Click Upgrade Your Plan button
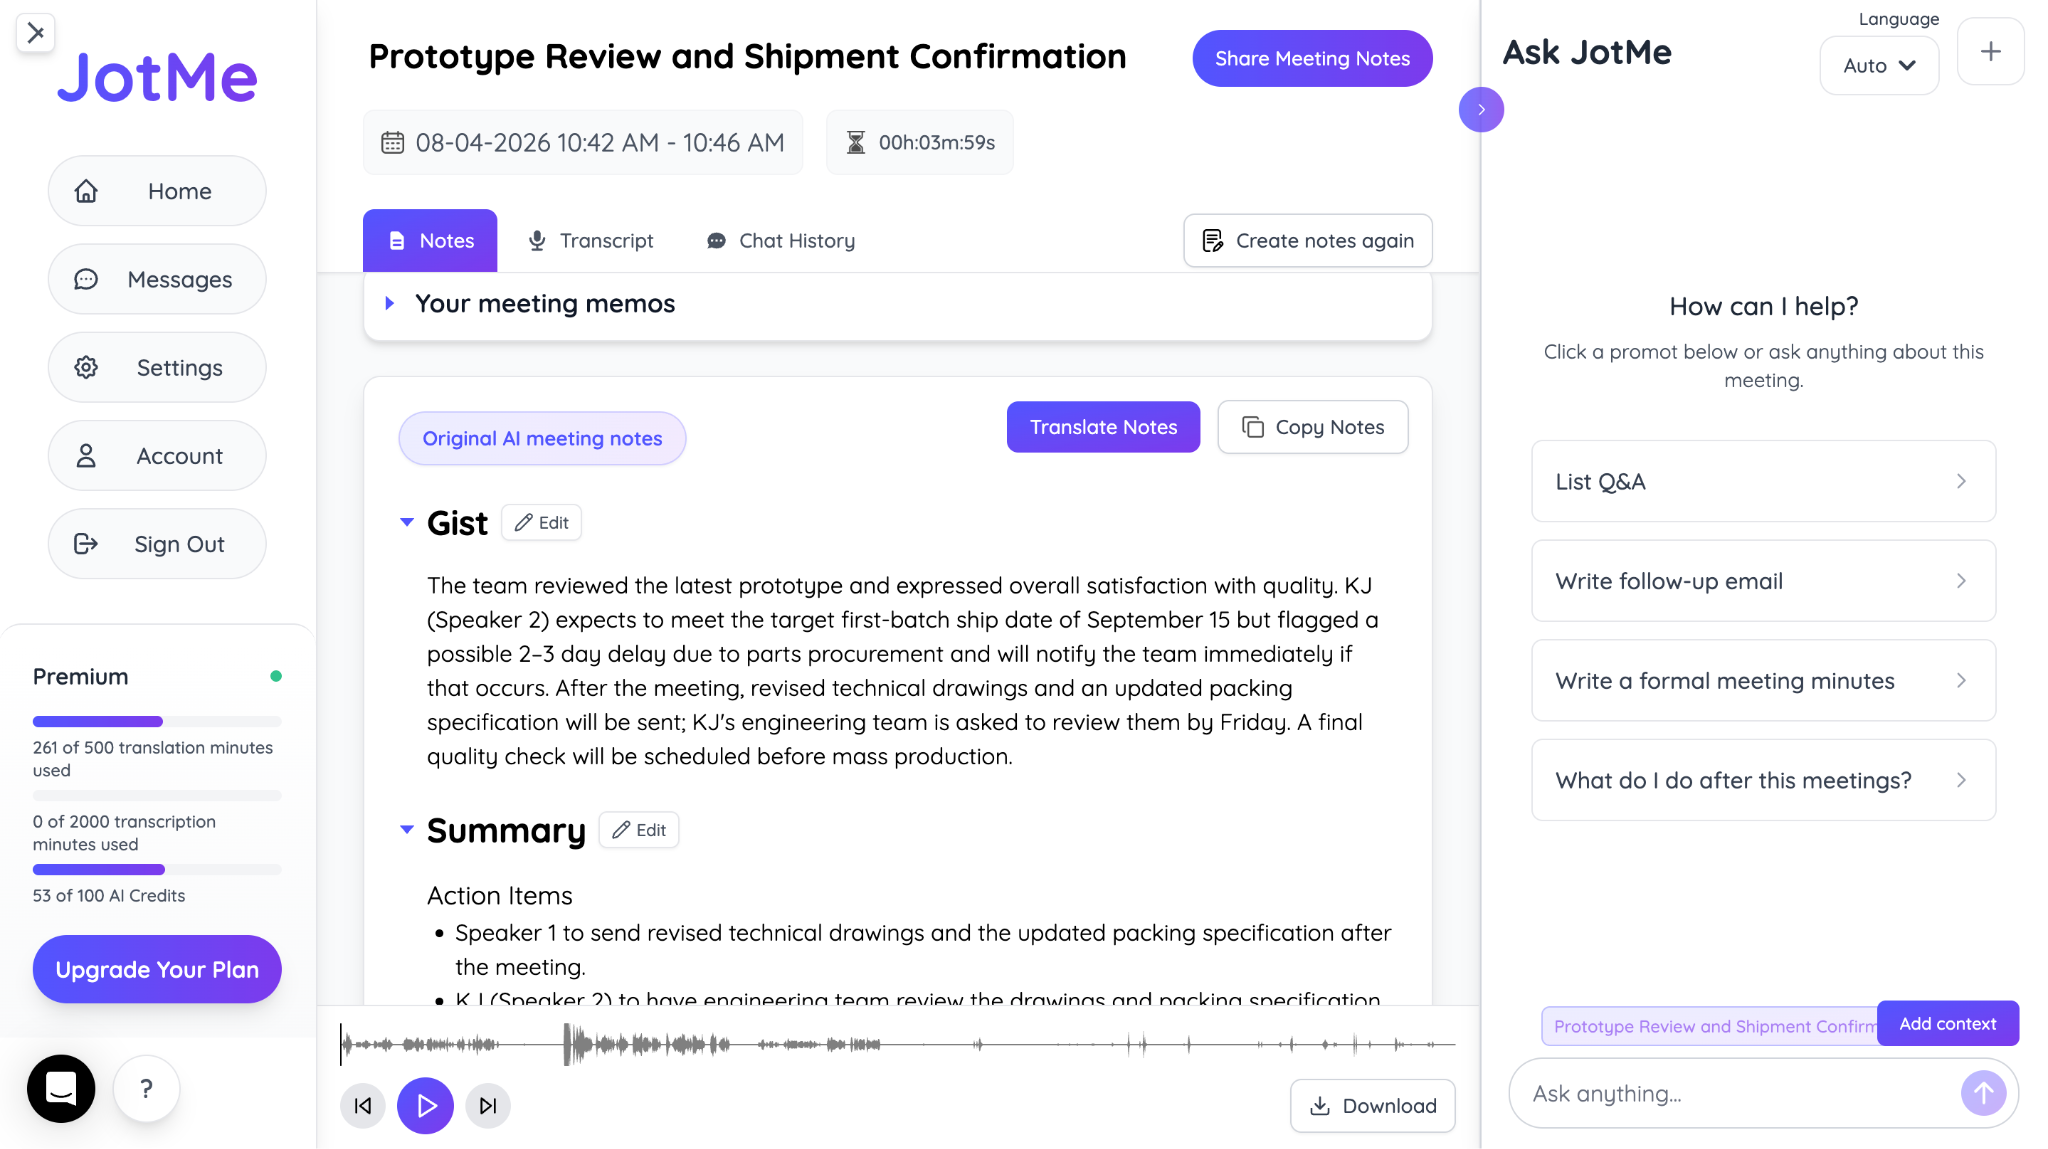This screenshot has height=1149, width=2048. [157, 969]
